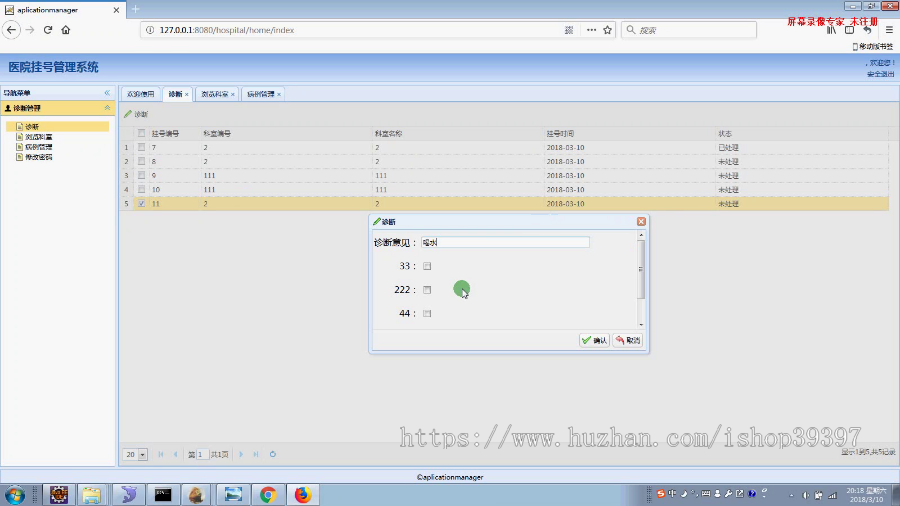Close the 诊断 dialog with red X

(641, 221)
